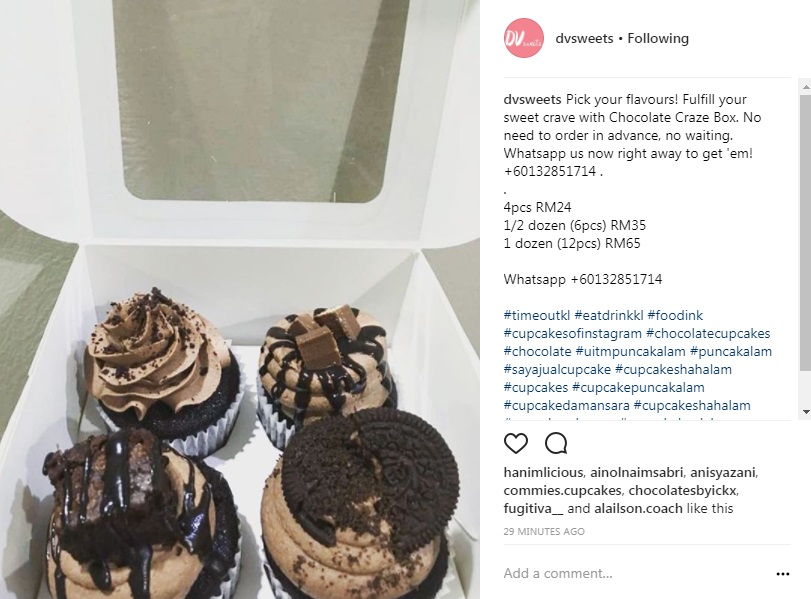The height and width of the screenshot is (599, 811).
Task: Visit hanimlicious liker profile
Action: coord(543,472)
